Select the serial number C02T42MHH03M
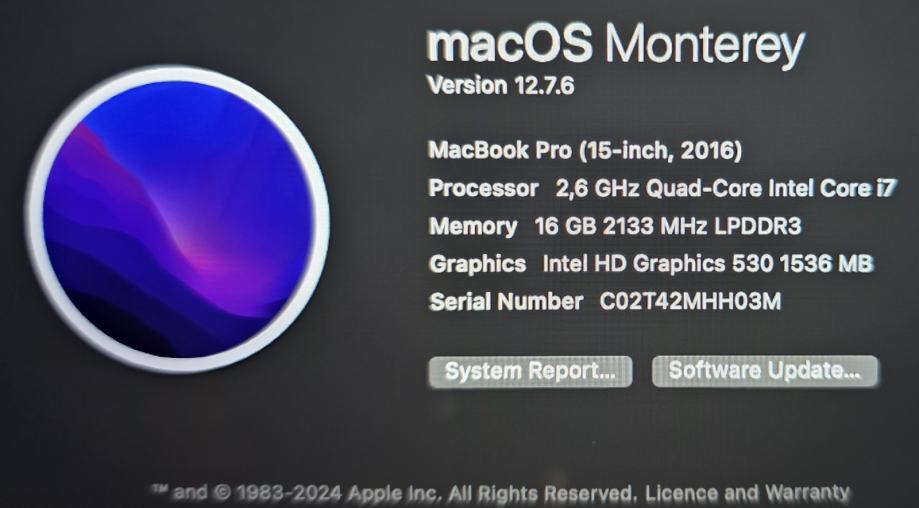Image resolution: width=919 pixels, height=508 pixels. coord(690,301)
